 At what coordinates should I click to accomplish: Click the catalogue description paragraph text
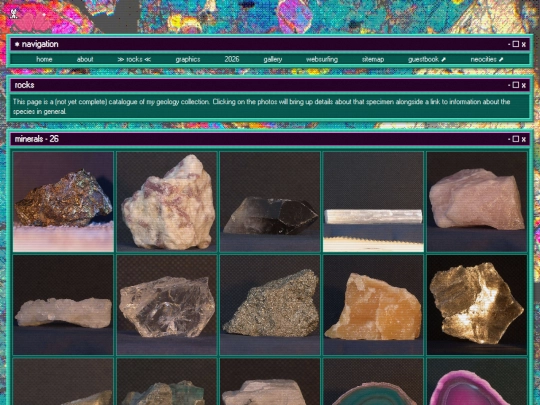(x=261, y=106)
